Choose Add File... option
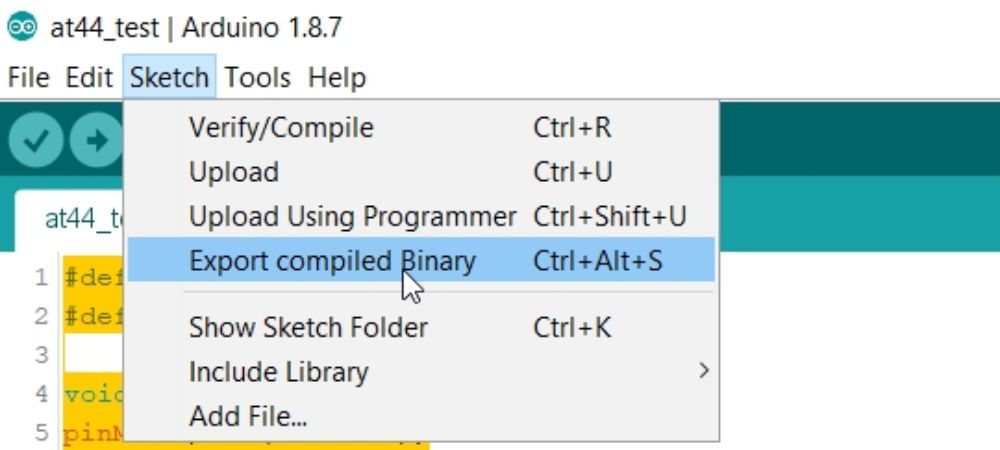Viewport: 1000px width, 450px height. (x=421, y=416)
